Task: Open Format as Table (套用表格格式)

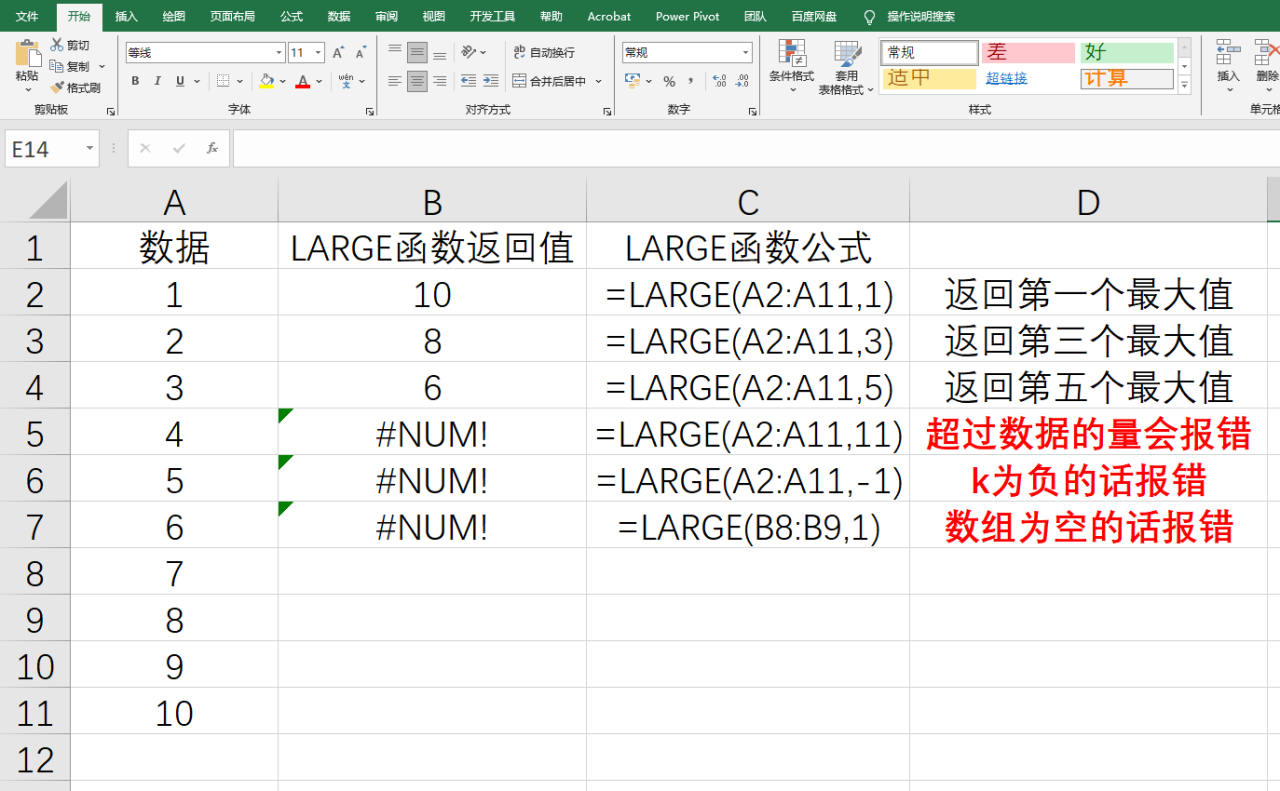Action: pos(847,67)
